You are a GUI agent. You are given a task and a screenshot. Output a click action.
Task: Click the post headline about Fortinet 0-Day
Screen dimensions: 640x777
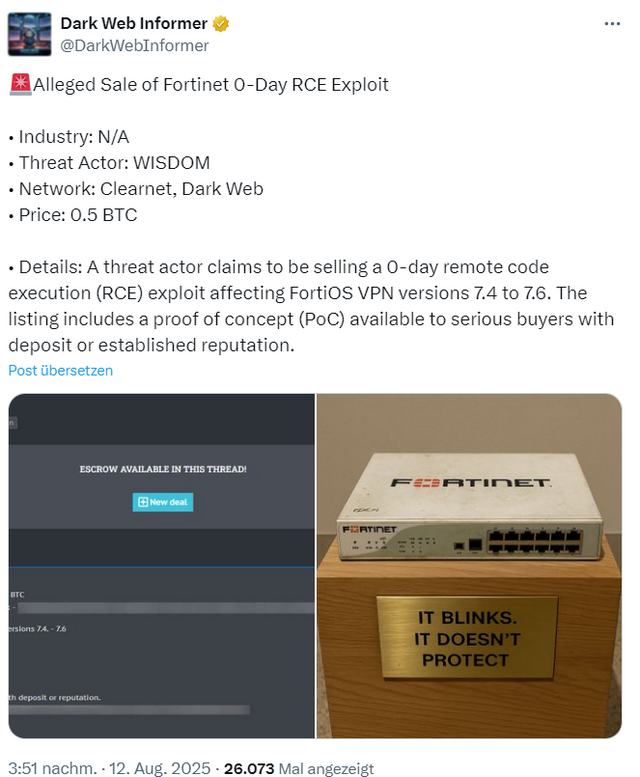tap(211, 85)
